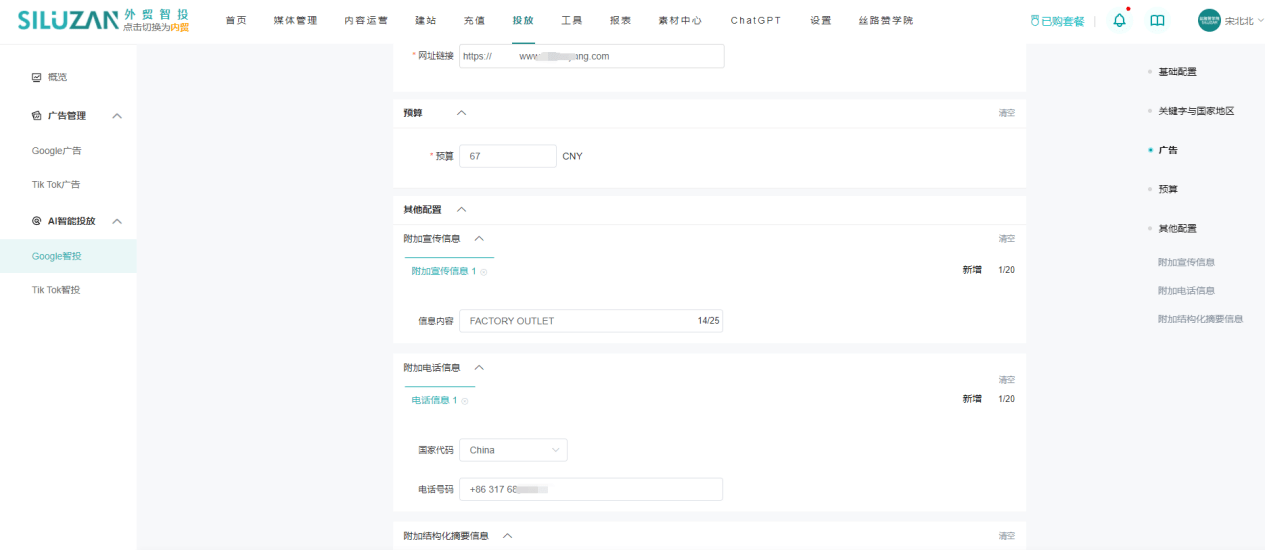Screen dimensions: 1265x550
Task: Click the 信息内容 FACTORY OUTLET field
Action: coord(580,321)
